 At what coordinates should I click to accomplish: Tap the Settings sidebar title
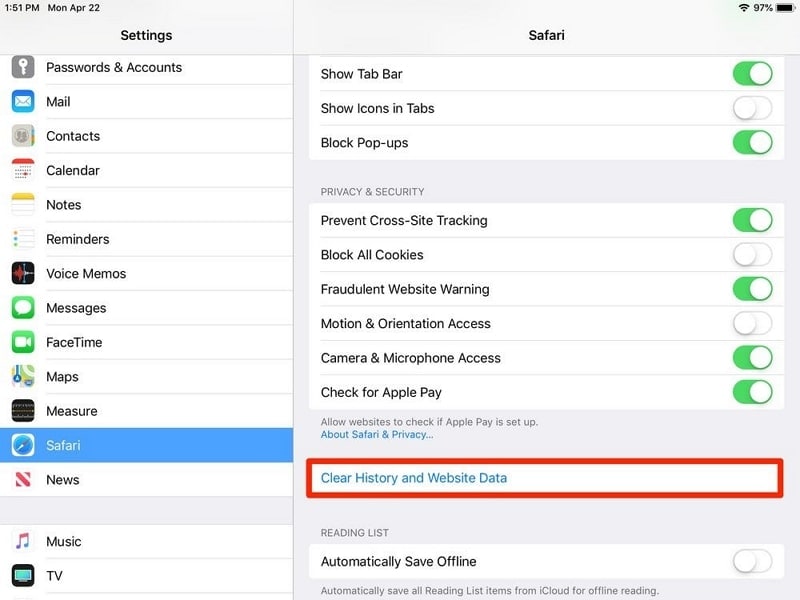(146, 35)
